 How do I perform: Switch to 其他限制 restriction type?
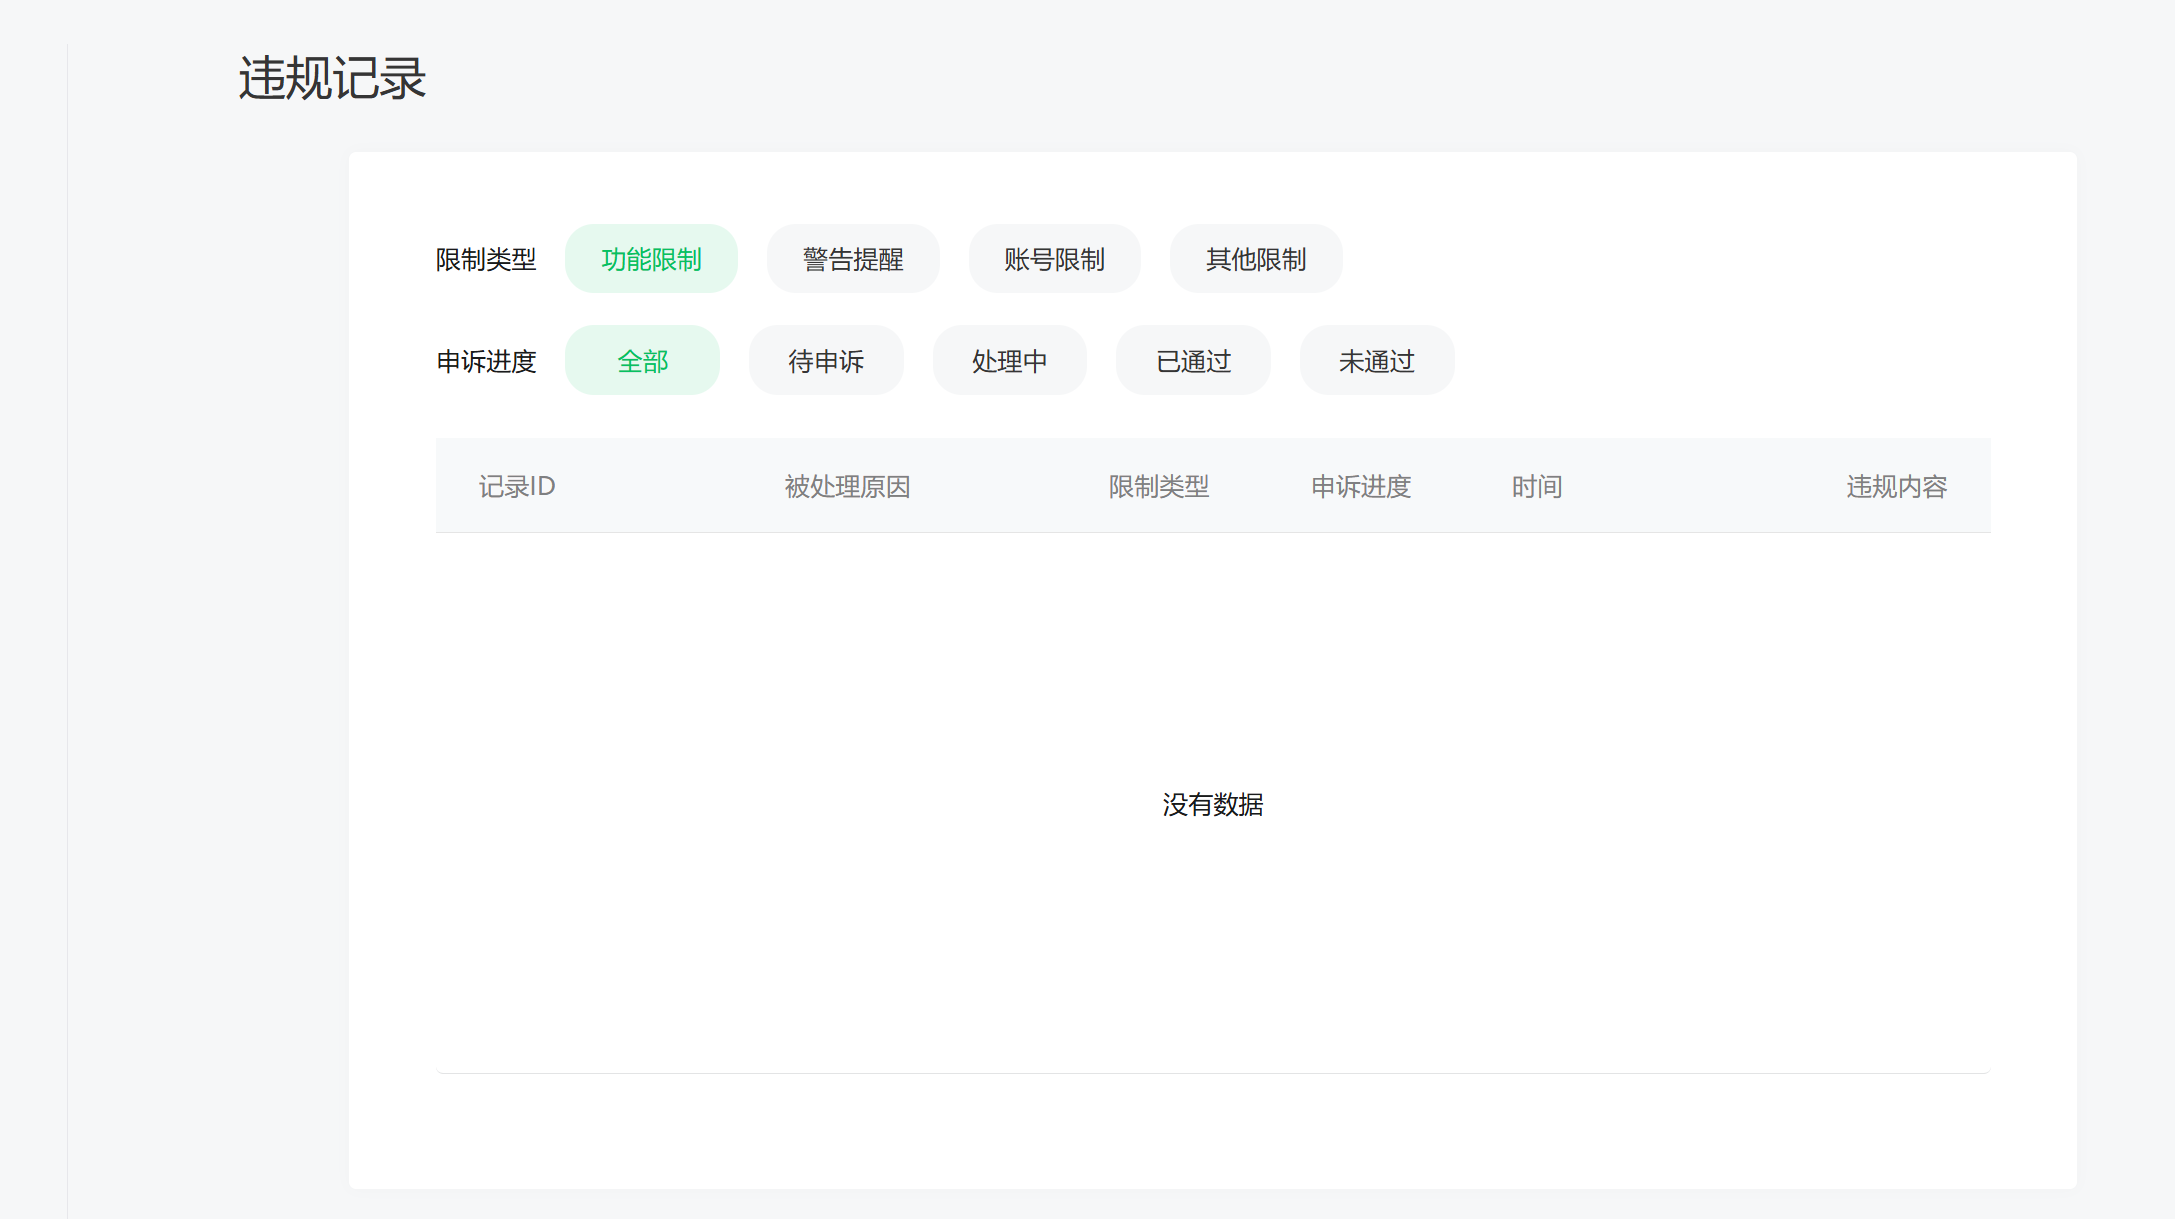pyautogui.click(x=1256, y=259)
